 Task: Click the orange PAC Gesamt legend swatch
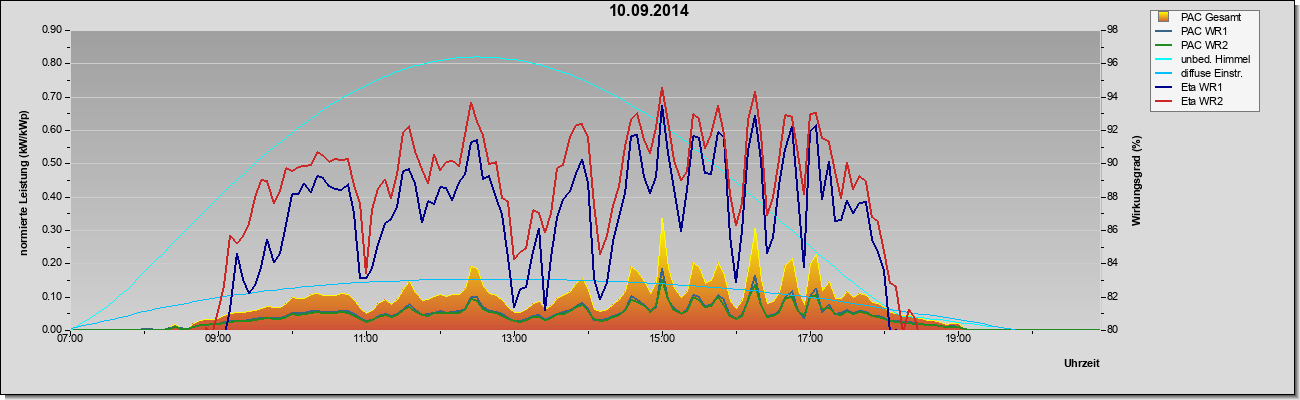point(1164,17)
